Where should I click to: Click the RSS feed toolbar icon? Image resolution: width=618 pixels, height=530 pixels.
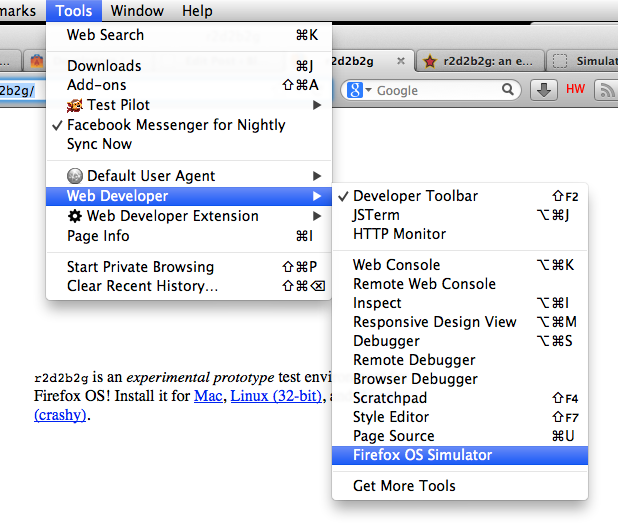pos(607,90)
